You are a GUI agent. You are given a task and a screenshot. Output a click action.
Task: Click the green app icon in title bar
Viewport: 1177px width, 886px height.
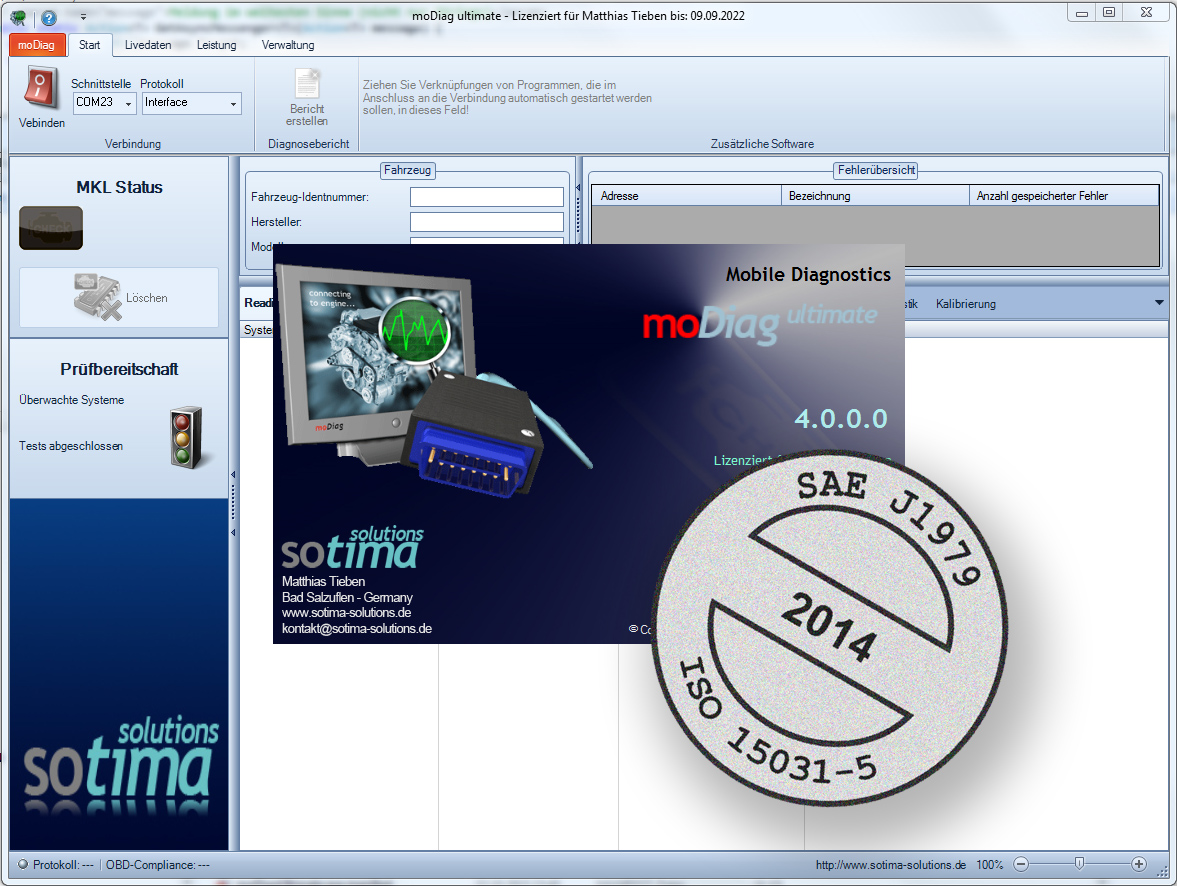[x=18, y=17]
